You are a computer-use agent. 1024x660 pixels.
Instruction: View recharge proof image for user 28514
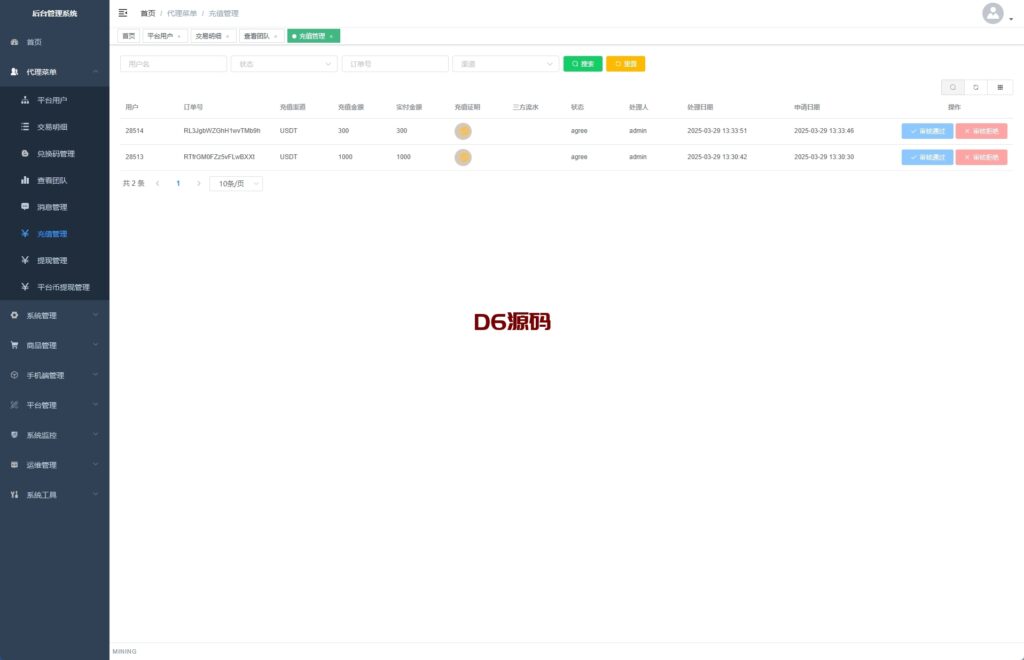click(x=463, y=131)
